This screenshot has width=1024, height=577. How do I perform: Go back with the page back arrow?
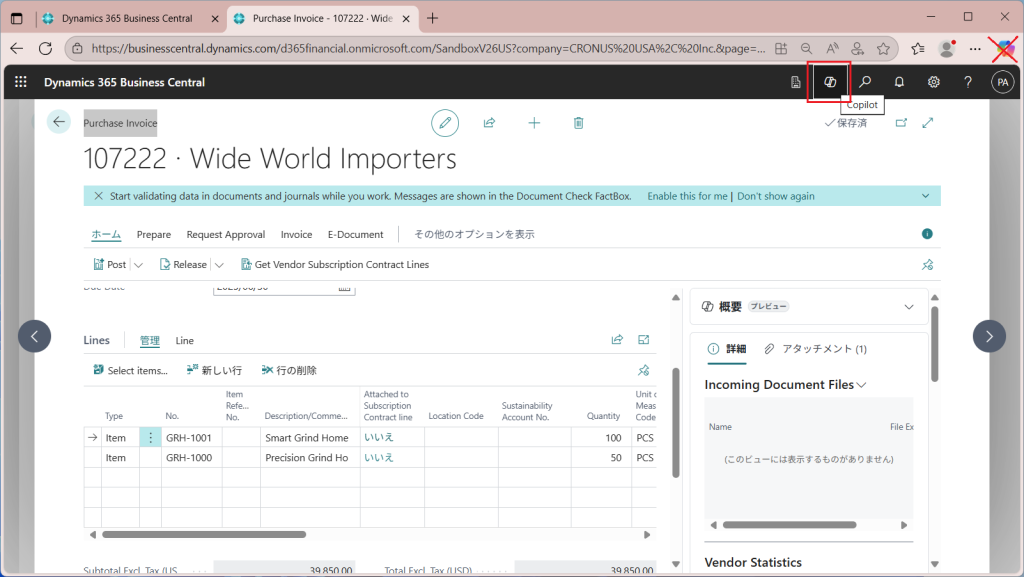click(x=59, y=121)
